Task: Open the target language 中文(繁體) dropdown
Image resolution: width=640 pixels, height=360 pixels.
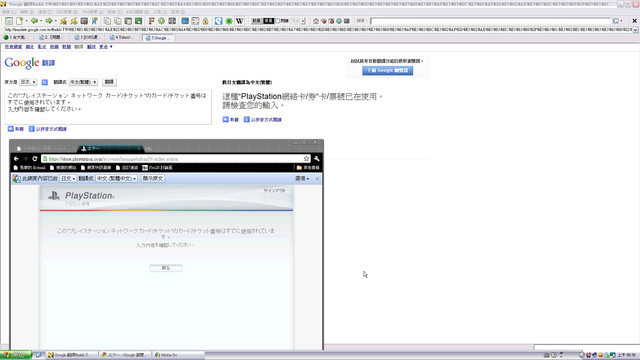Action: 83,82
